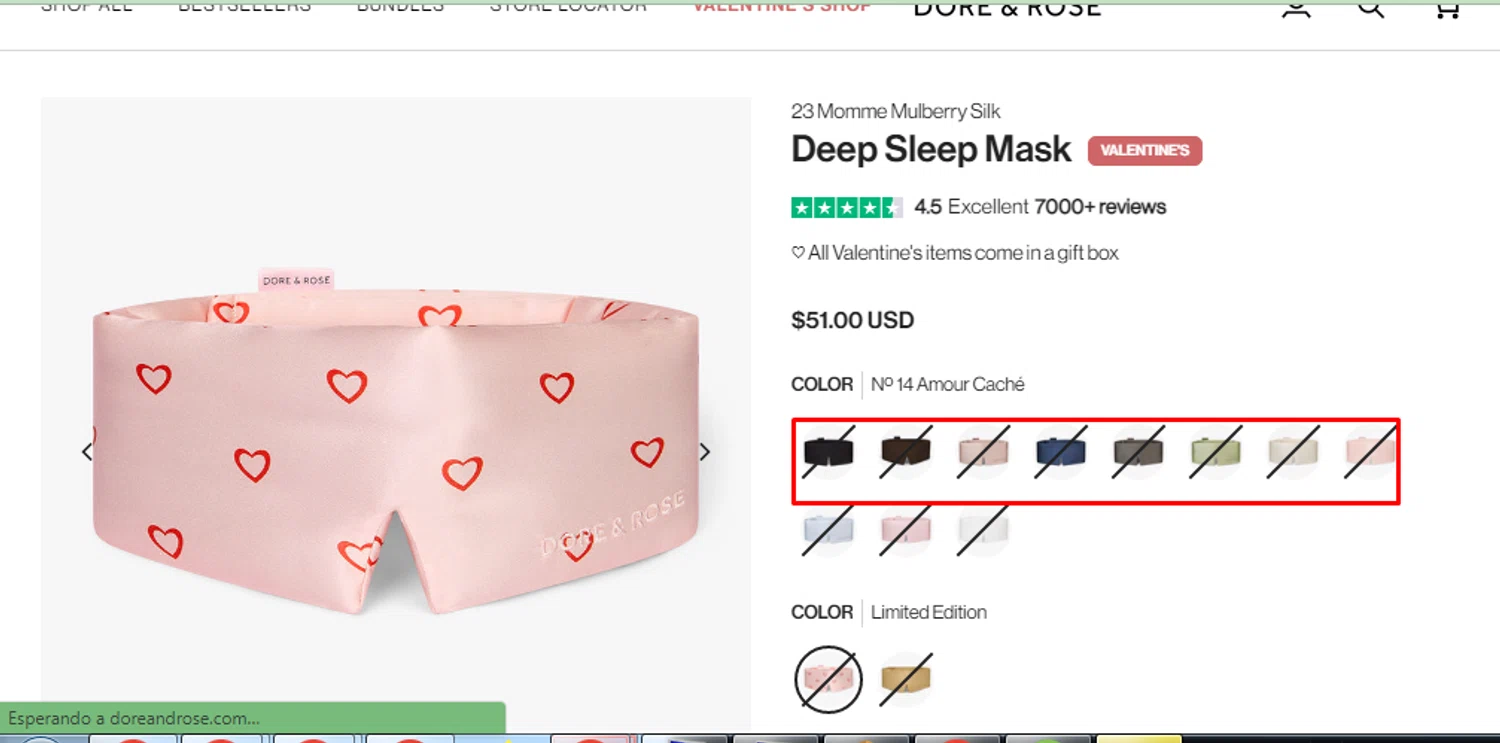Show previous product image with left arrow
Screen dimensions: 1500x743
click(87, 452)
